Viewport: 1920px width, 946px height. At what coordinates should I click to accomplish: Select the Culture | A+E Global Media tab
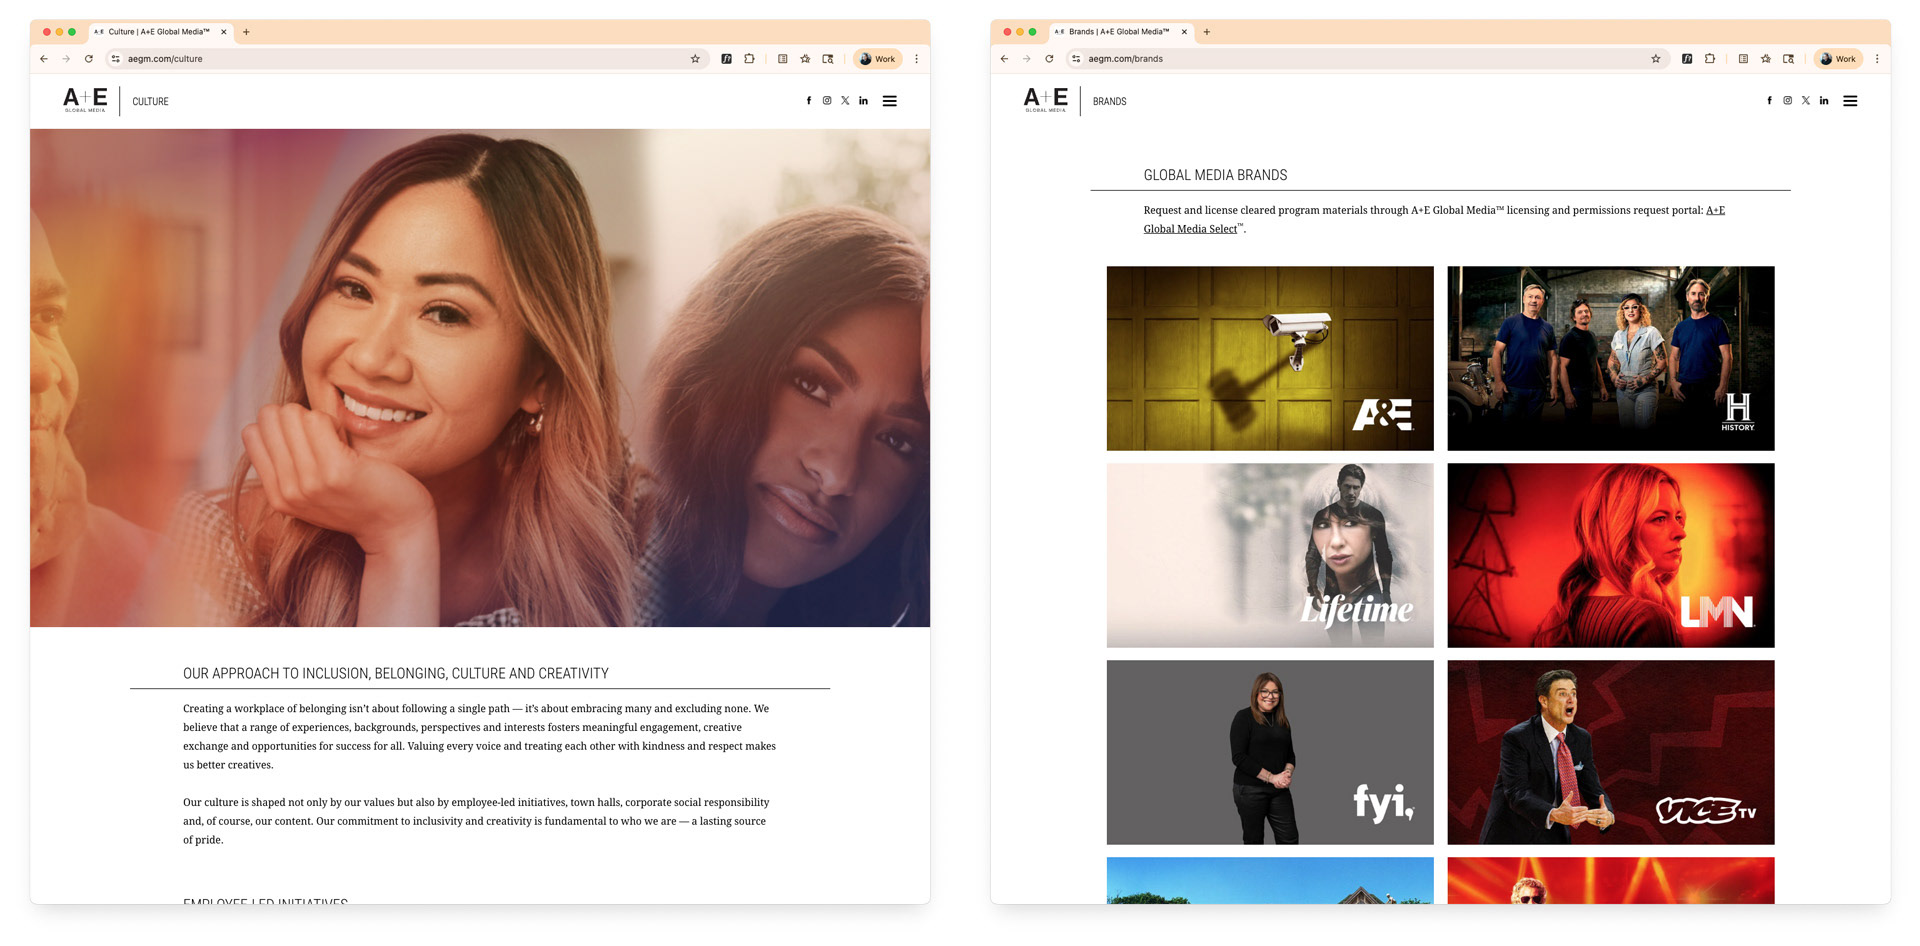coord(160,32)
